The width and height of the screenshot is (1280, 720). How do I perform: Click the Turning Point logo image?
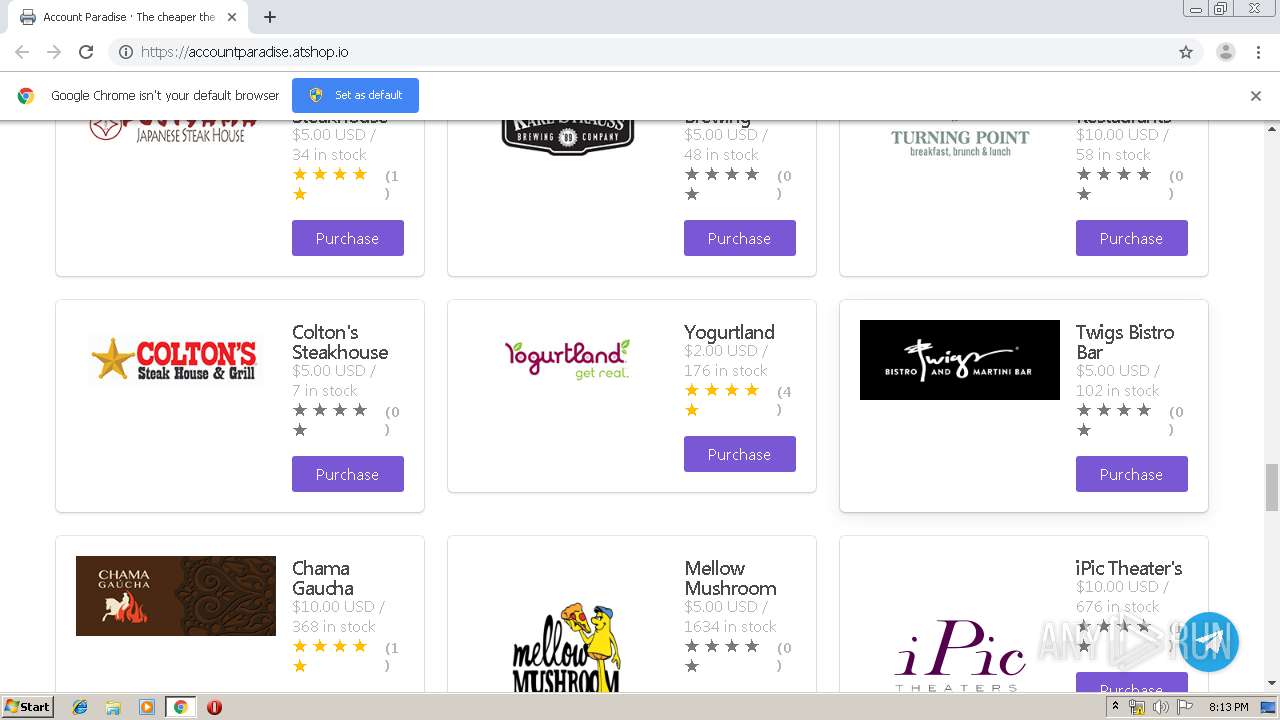(x=960, y=141)
